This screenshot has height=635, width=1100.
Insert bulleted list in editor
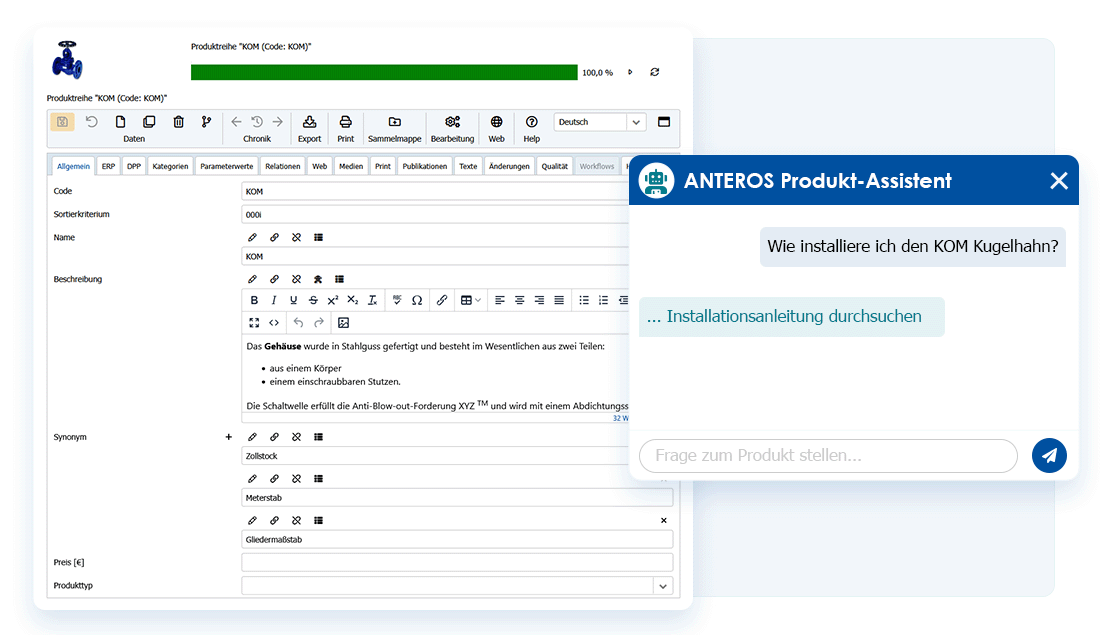tap(584, 300)
